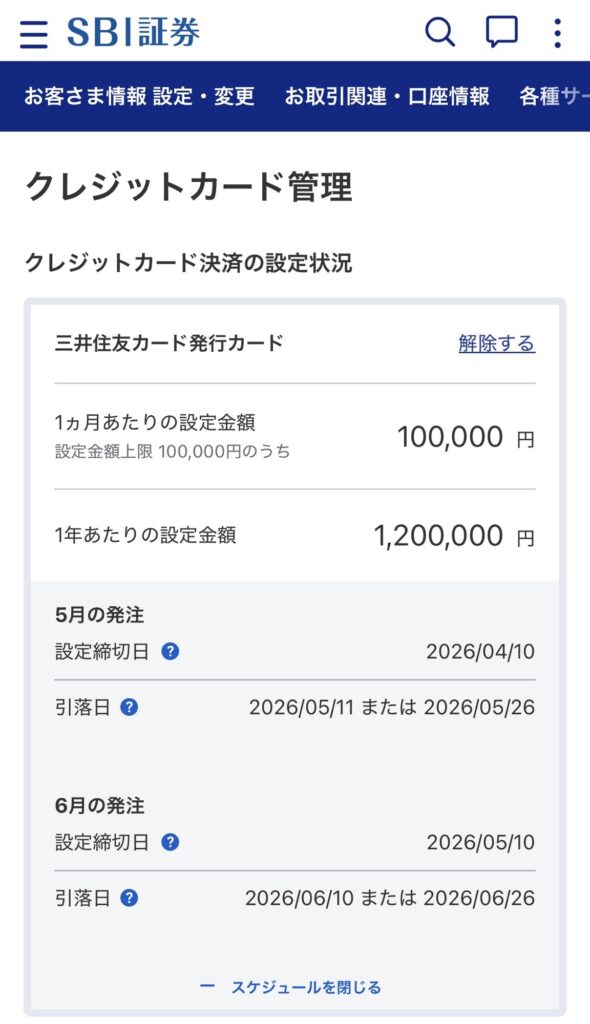Screen dimensions: 590x1024
Task: Click the 解除する link
Action: (496, 341)
